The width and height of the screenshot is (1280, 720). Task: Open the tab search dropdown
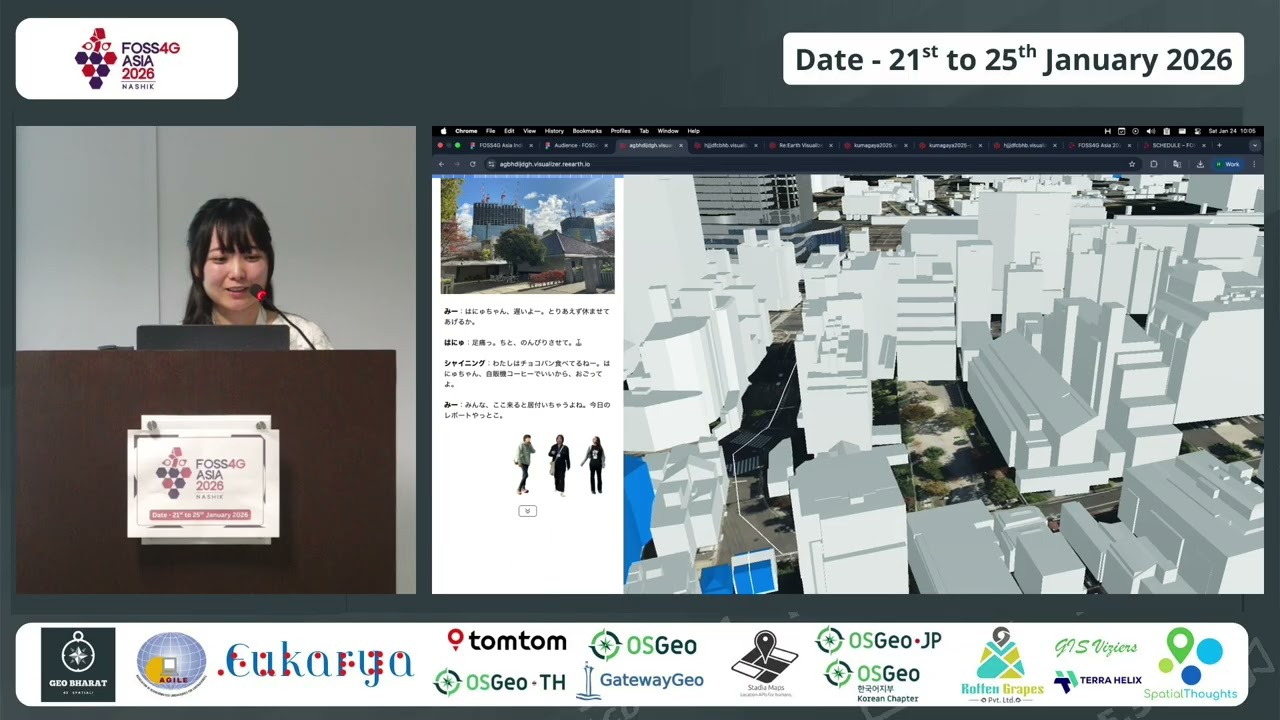[1255, 145]
